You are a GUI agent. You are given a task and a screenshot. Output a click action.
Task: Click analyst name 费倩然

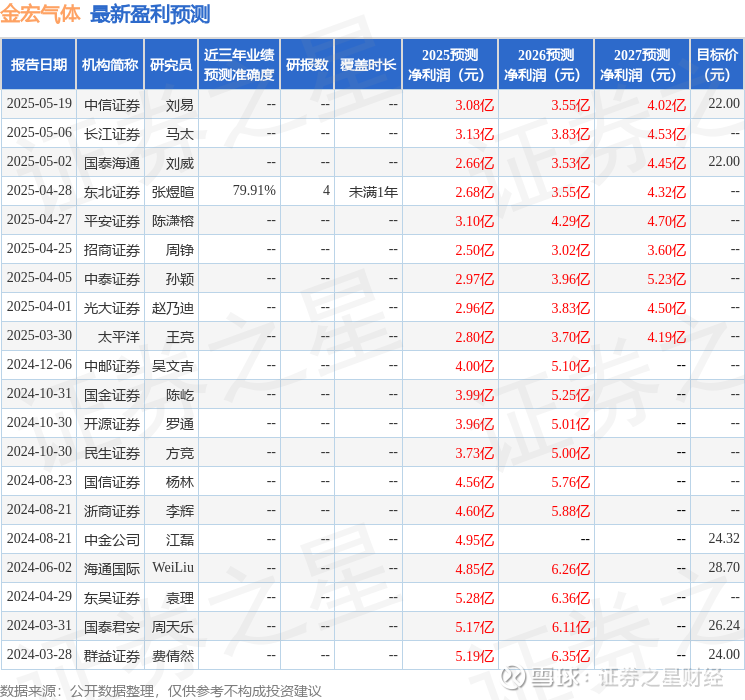(173, 656)
